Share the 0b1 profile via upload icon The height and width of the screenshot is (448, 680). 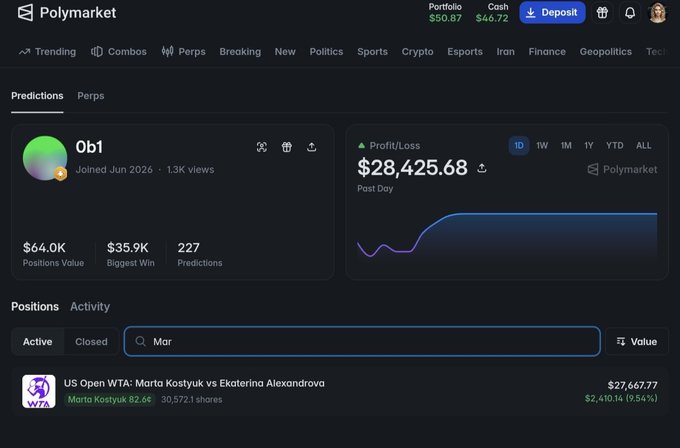click(x=311, y=147)
